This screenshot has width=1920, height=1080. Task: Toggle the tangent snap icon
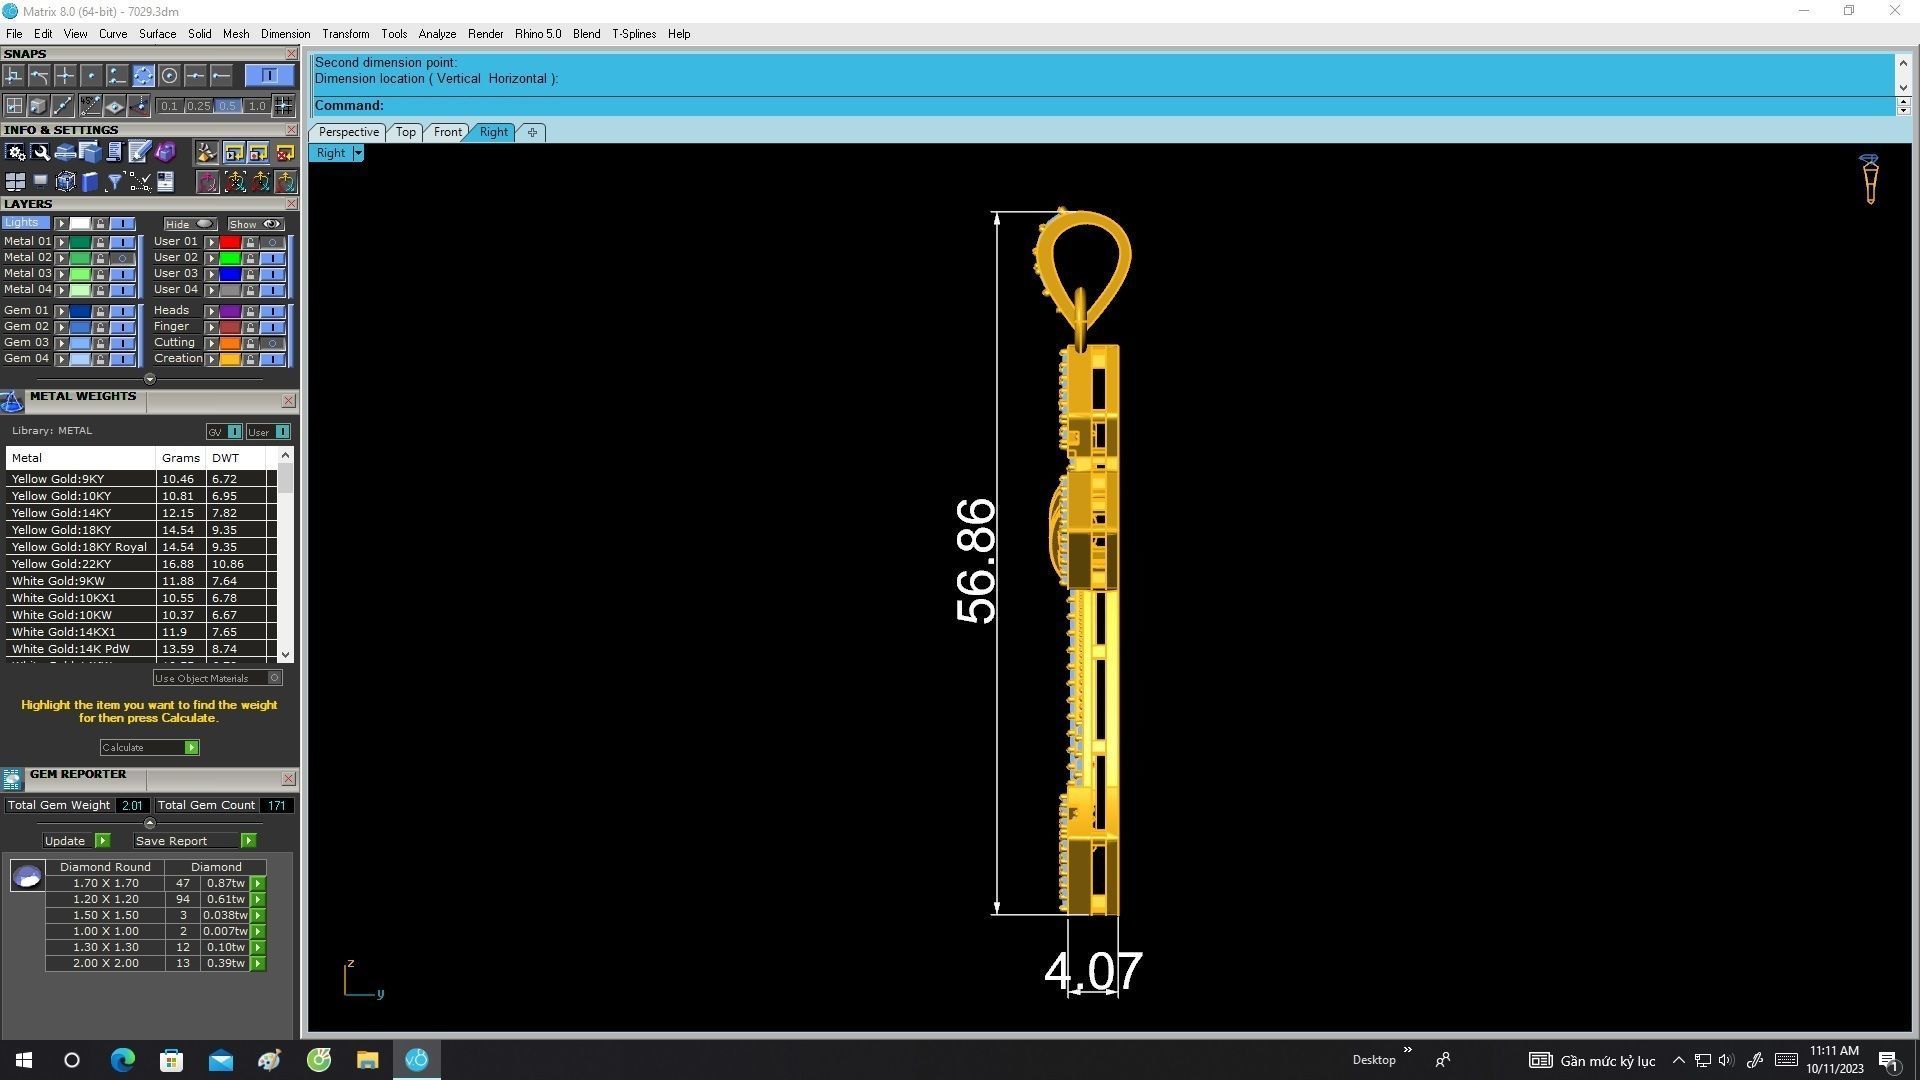[x=39, y=75]
